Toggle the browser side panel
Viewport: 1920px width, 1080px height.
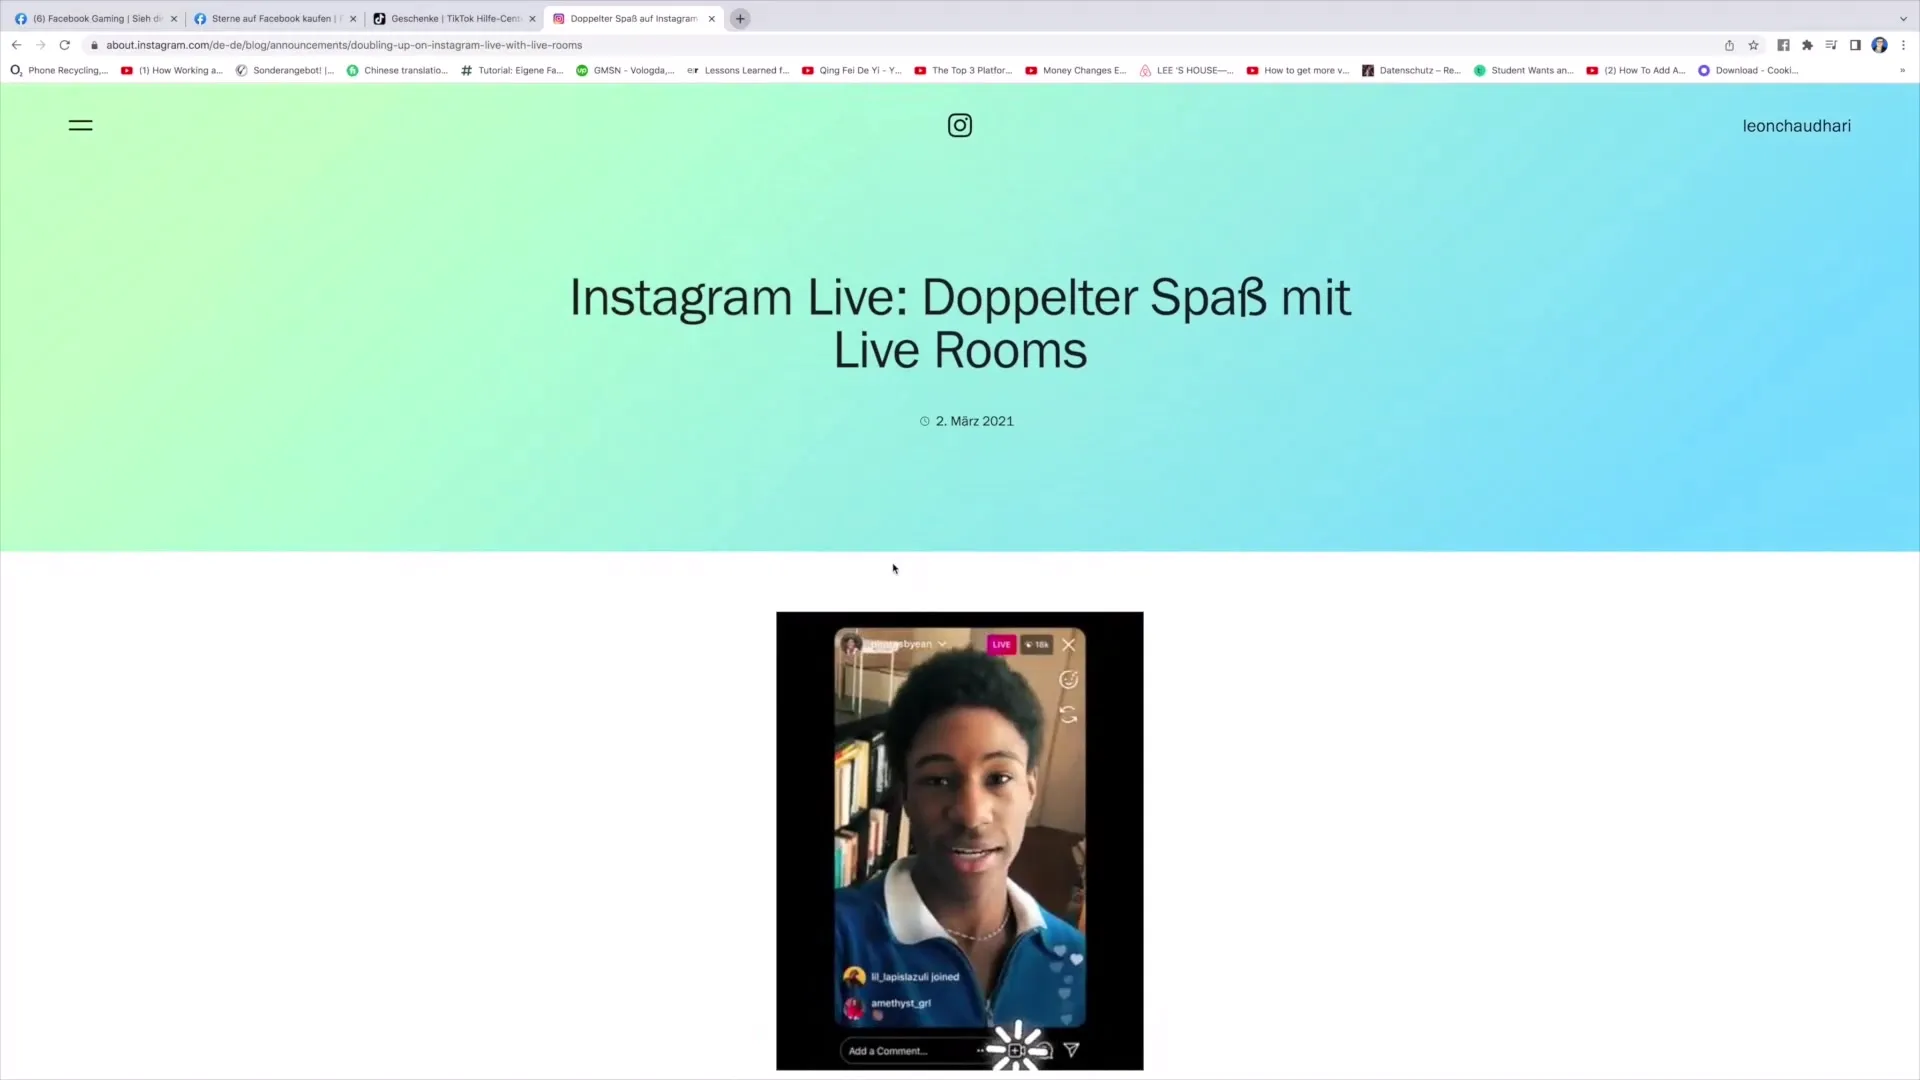coord(1855,45)
